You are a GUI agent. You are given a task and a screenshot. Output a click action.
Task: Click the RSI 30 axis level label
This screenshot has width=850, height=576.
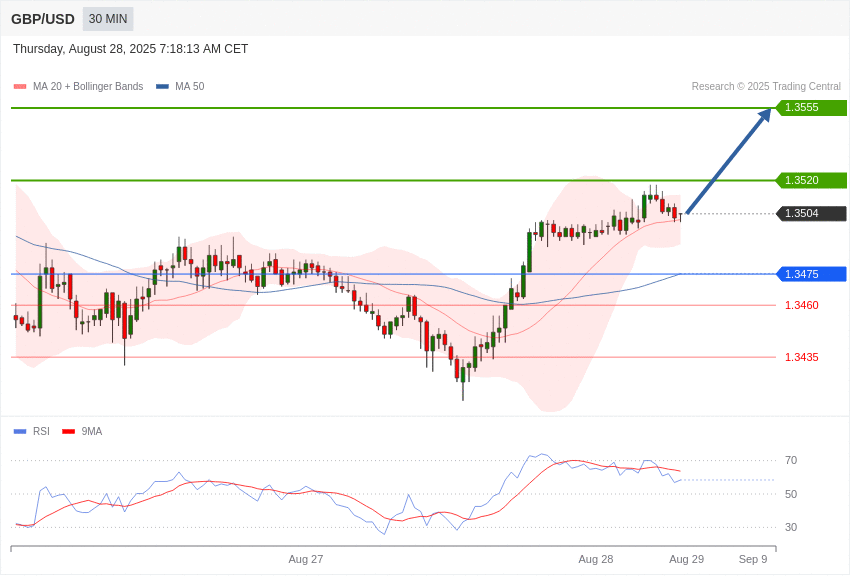[x=791, y=527]
